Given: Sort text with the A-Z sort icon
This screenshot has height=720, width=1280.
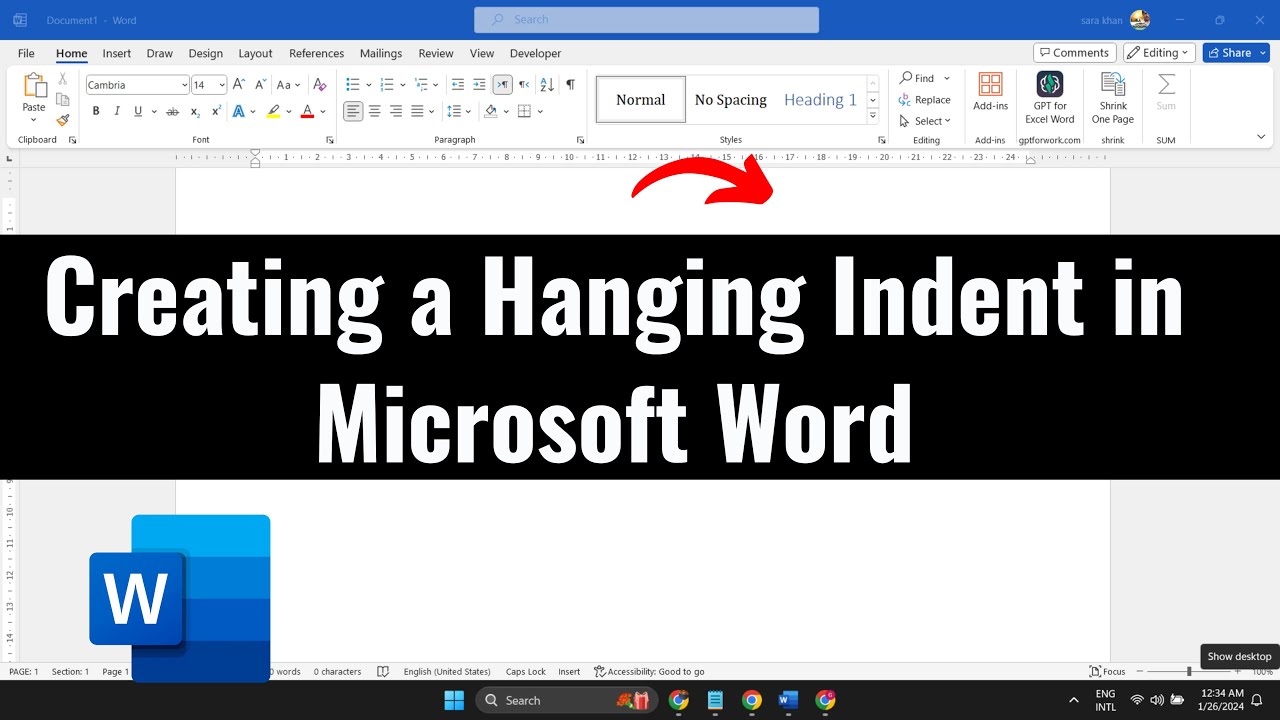Looking at the screenshot, I should pos(548,85).
